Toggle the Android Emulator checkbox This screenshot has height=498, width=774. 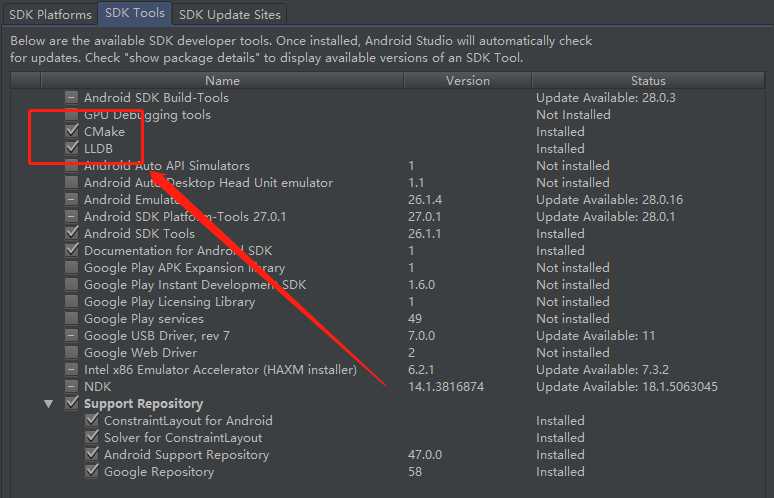(x=72, y=199)
